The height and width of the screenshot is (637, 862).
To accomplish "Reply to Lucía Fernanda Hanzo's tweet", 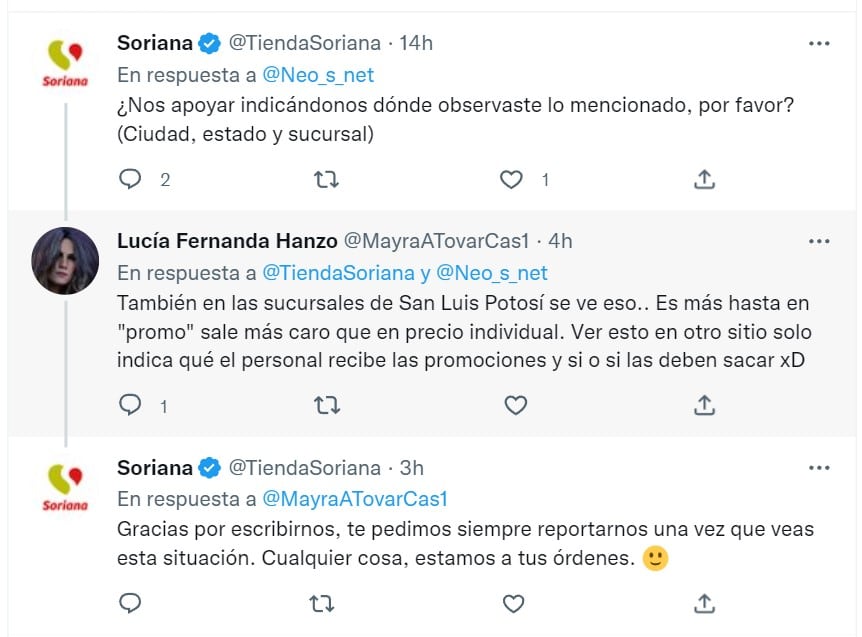I will click(x=131, y=405).
